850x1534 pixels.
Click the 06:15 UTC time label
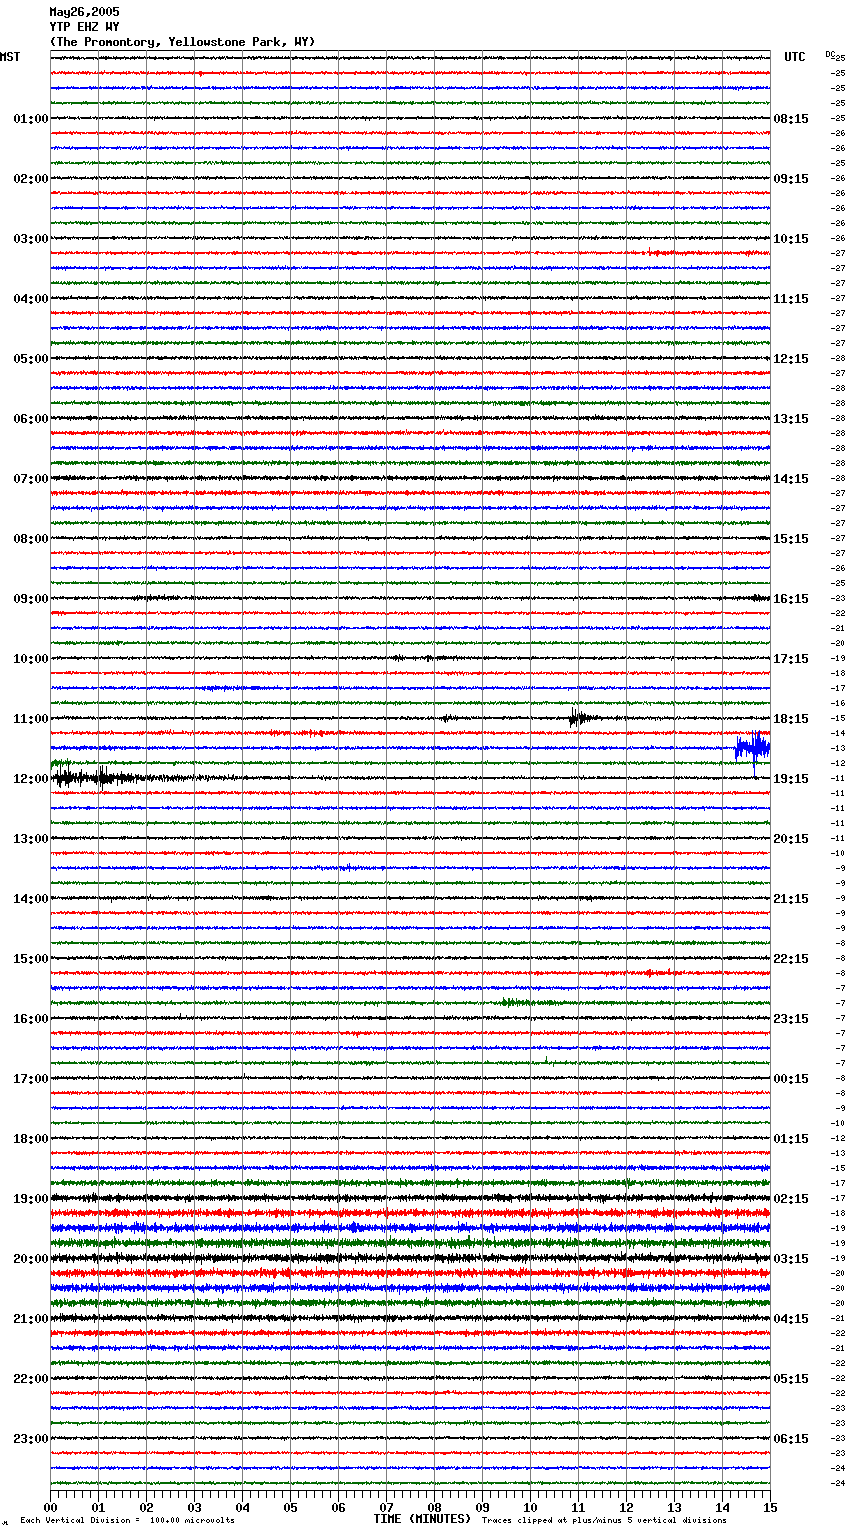click(x=791, y=1439)
